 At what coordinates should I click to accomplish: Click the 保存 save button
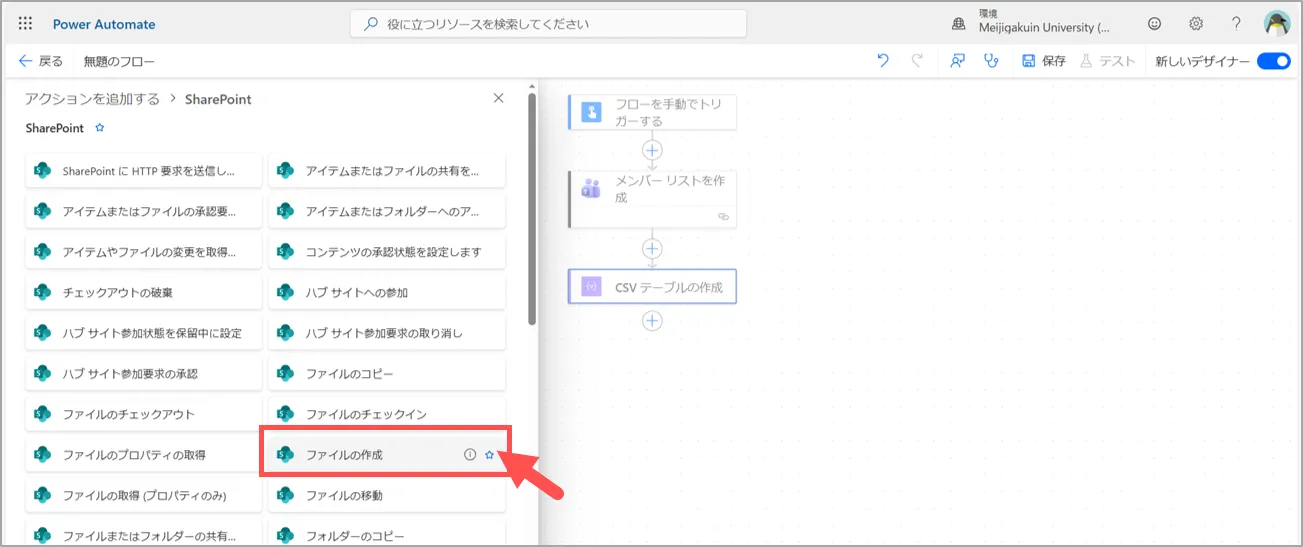(x=1044, y=61)
